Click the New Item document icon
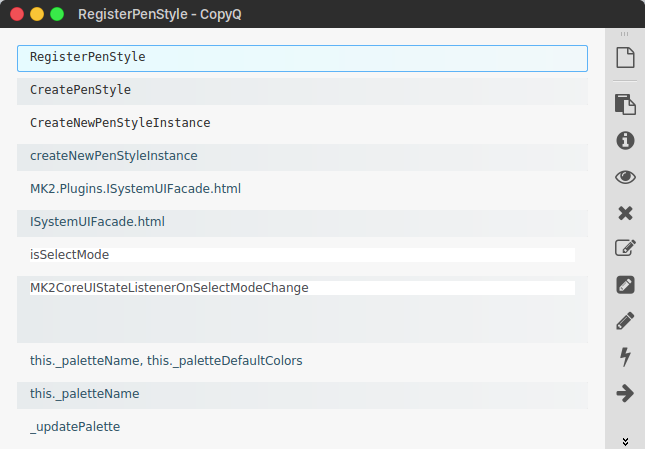Image resolution: width=645 pixels, height=449 pixels. pyautogui.click(x=625, y=58)
